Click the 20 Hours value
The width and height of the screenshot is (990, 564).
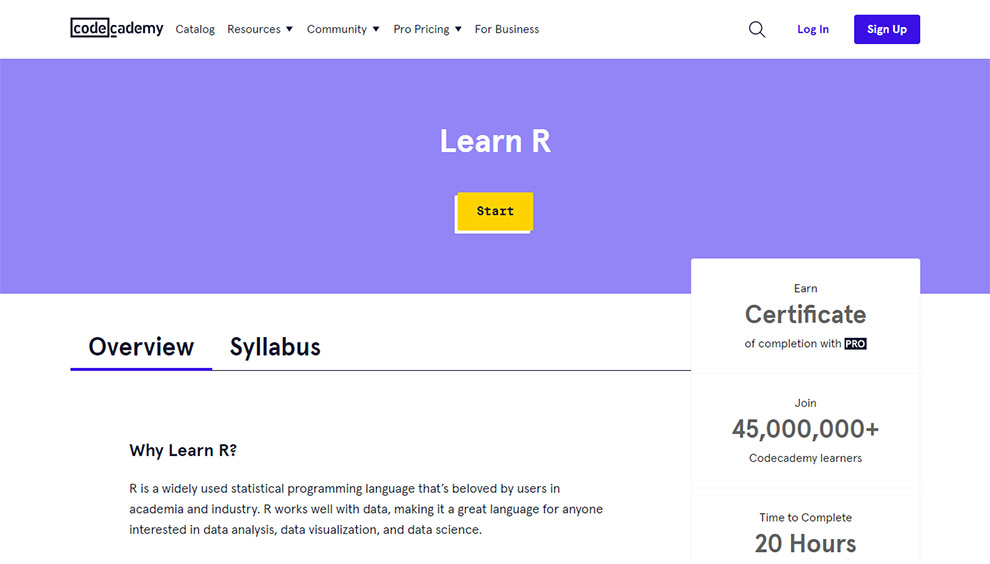tap(805, 544)
